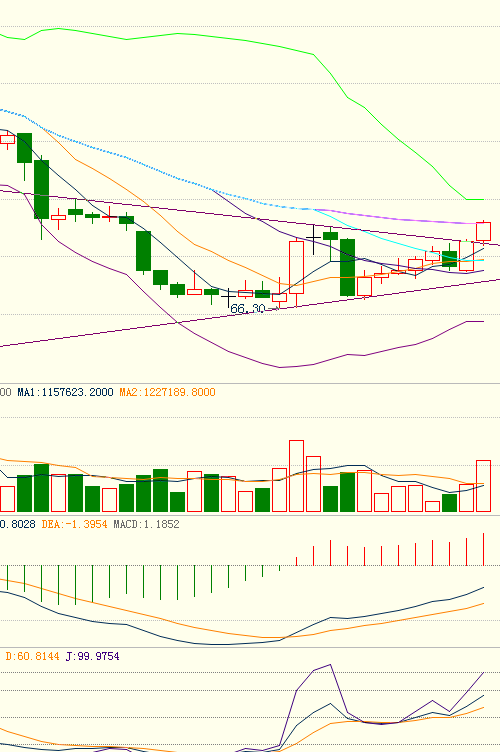Click the 66.30 low price annotation
Image resolution: width=500 pixels, height=752 pixels.
tap(247, 309)
